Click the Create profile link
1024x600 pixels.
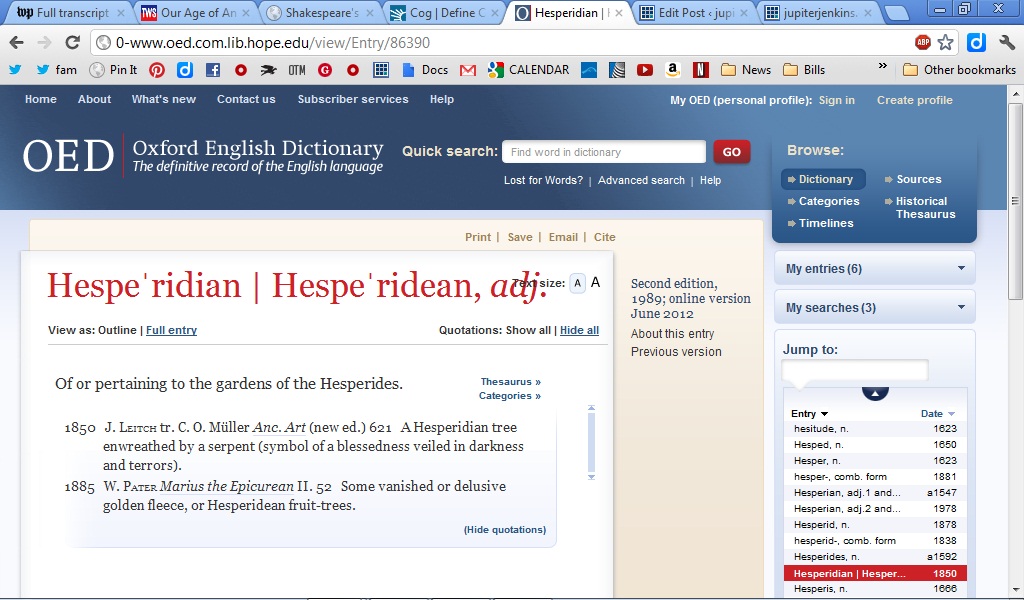point(914,101)
